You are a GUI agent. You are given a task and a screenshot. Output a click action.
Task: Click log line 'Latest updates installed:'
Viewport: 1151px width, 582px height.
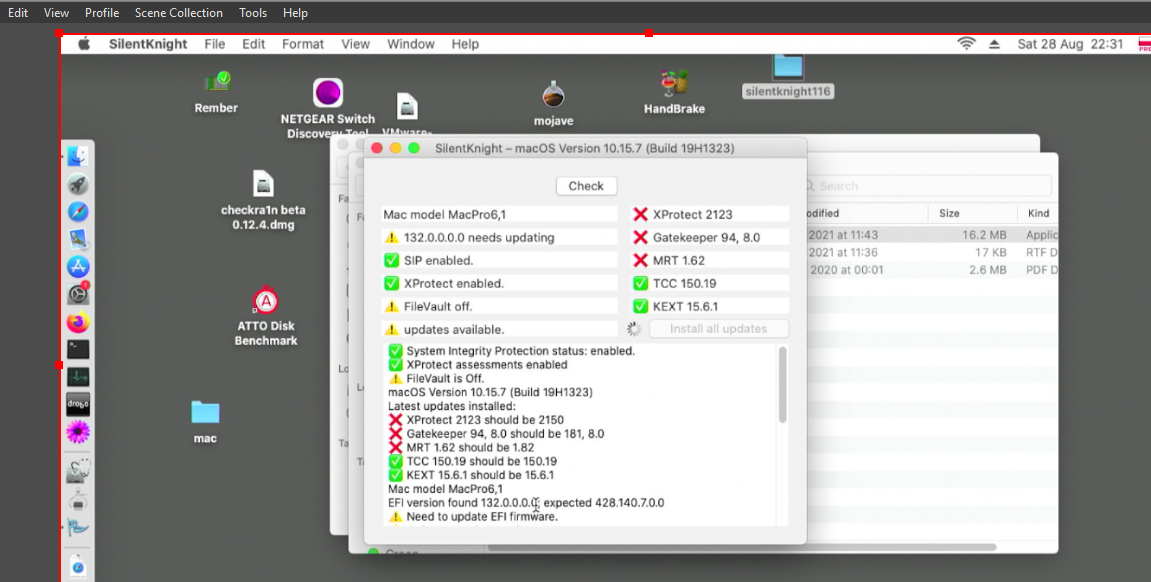tap(452, 406)
